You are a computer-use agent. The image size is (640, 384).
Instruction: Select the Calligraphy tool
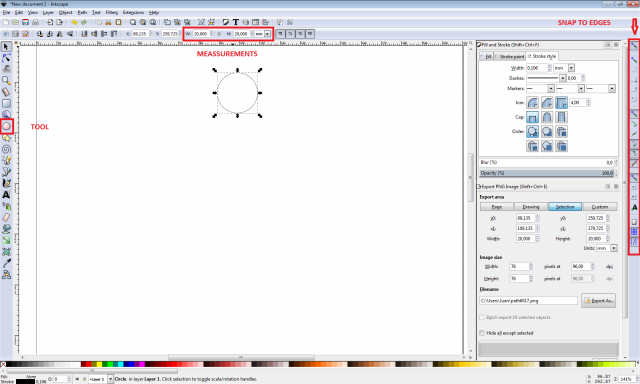[6, 184]
